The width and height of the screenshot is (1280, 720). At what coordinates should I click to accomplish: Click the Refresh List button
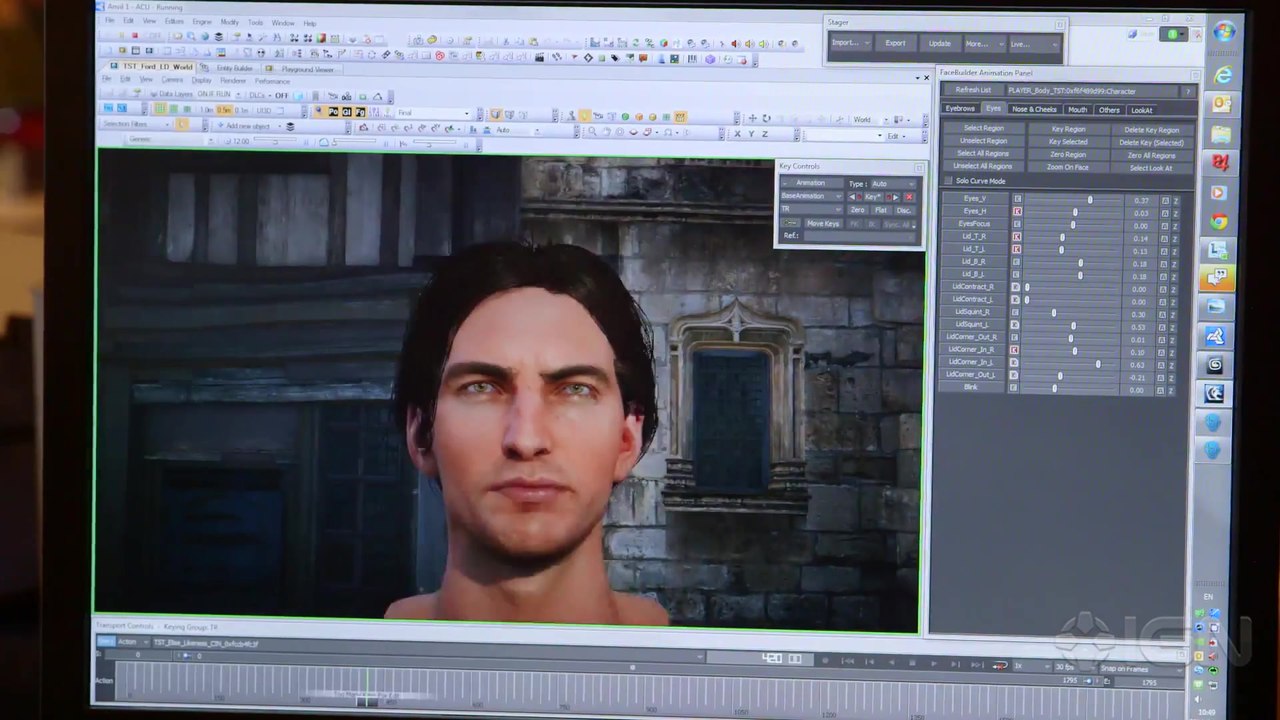pos(973,91)
